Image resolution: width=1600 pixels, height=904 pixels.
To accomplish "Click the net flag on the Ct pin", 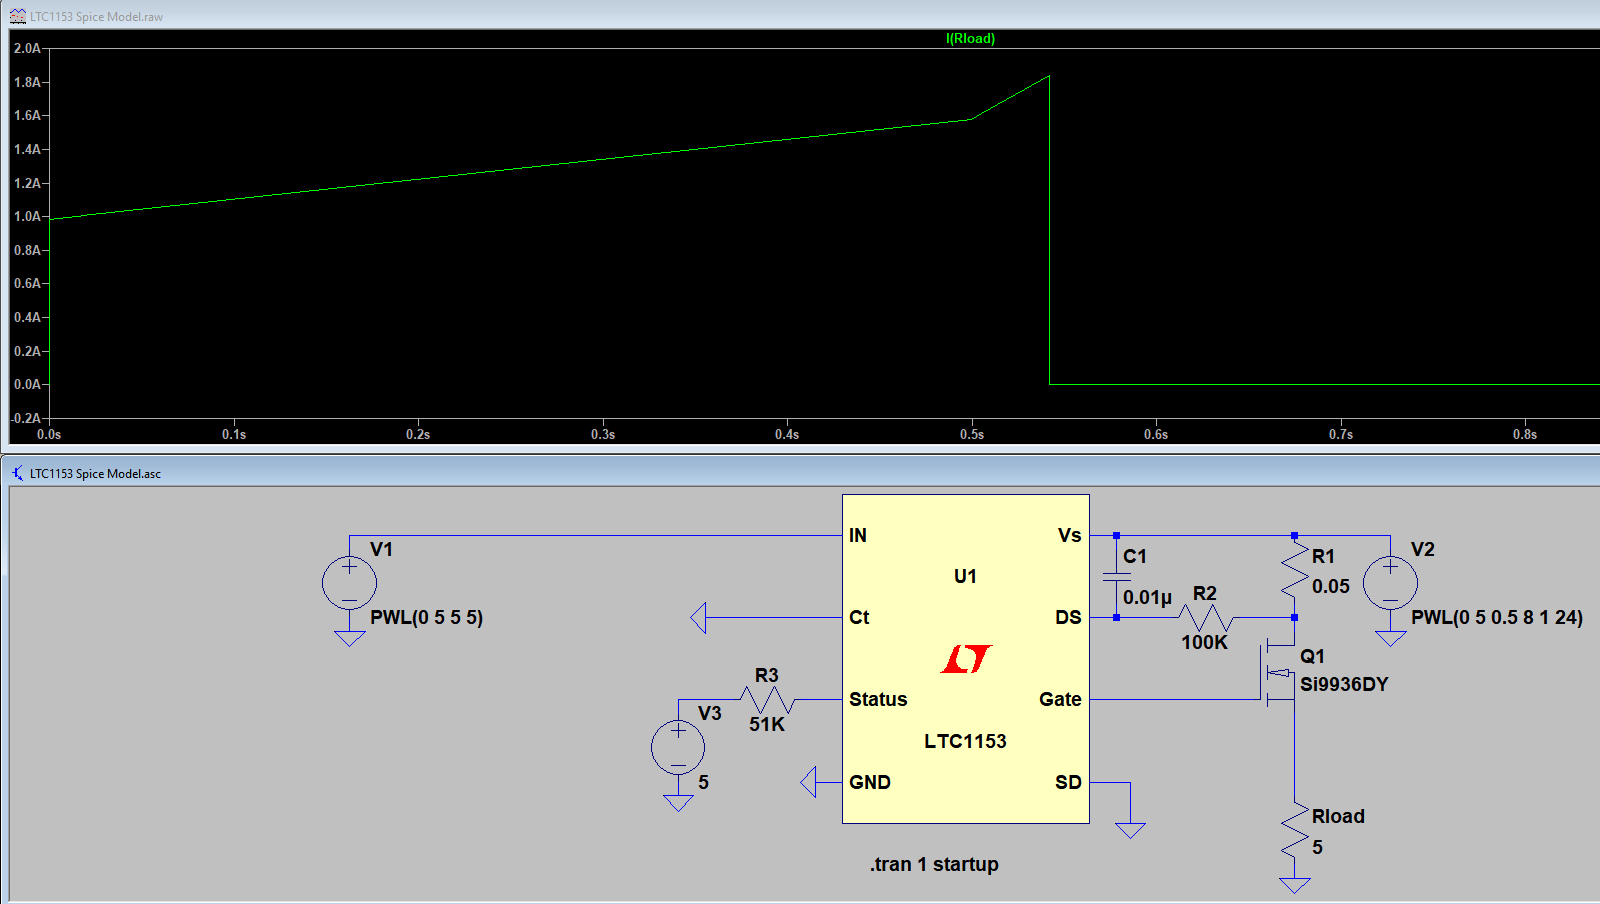I will coord(699,618).
